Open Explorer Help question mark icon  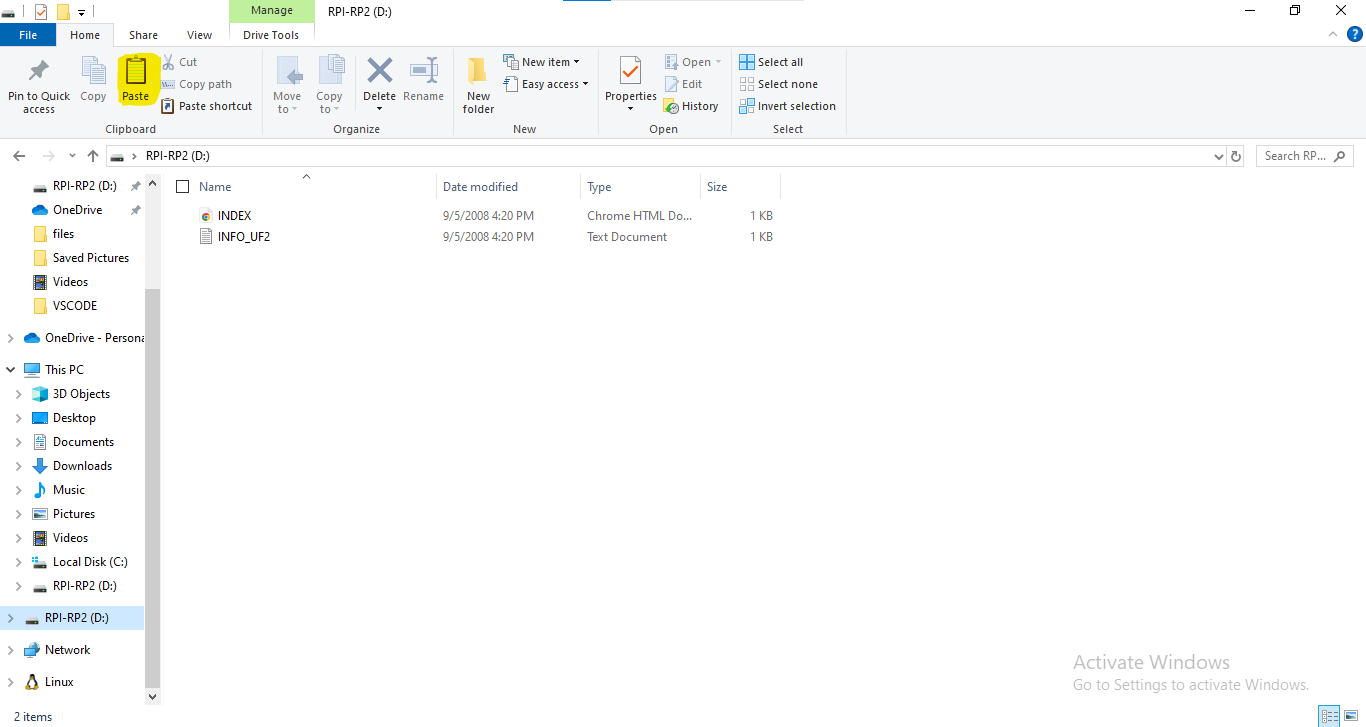(1355, 34)
